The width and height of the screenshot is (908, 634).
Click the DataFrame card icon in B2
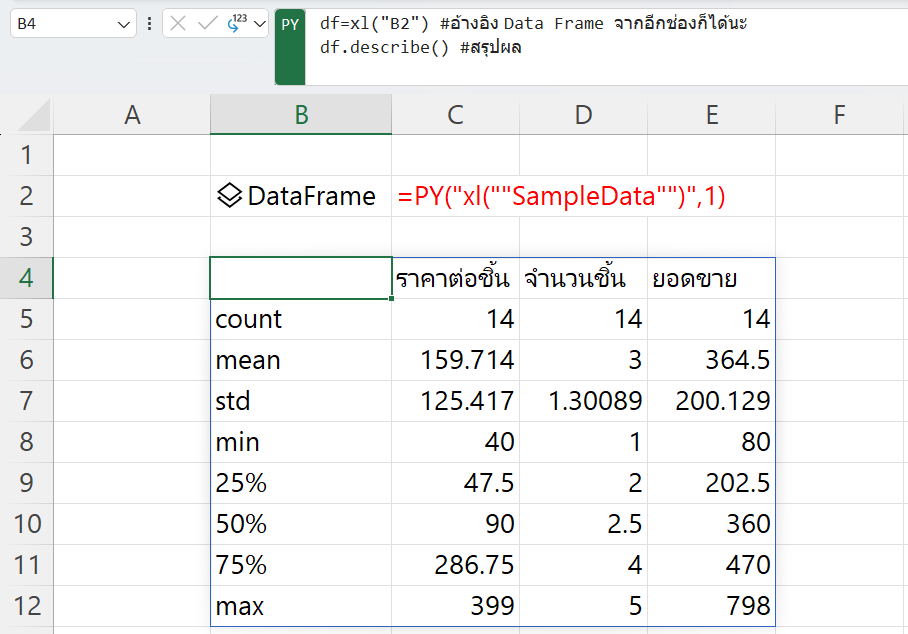[x=229, y=195]
